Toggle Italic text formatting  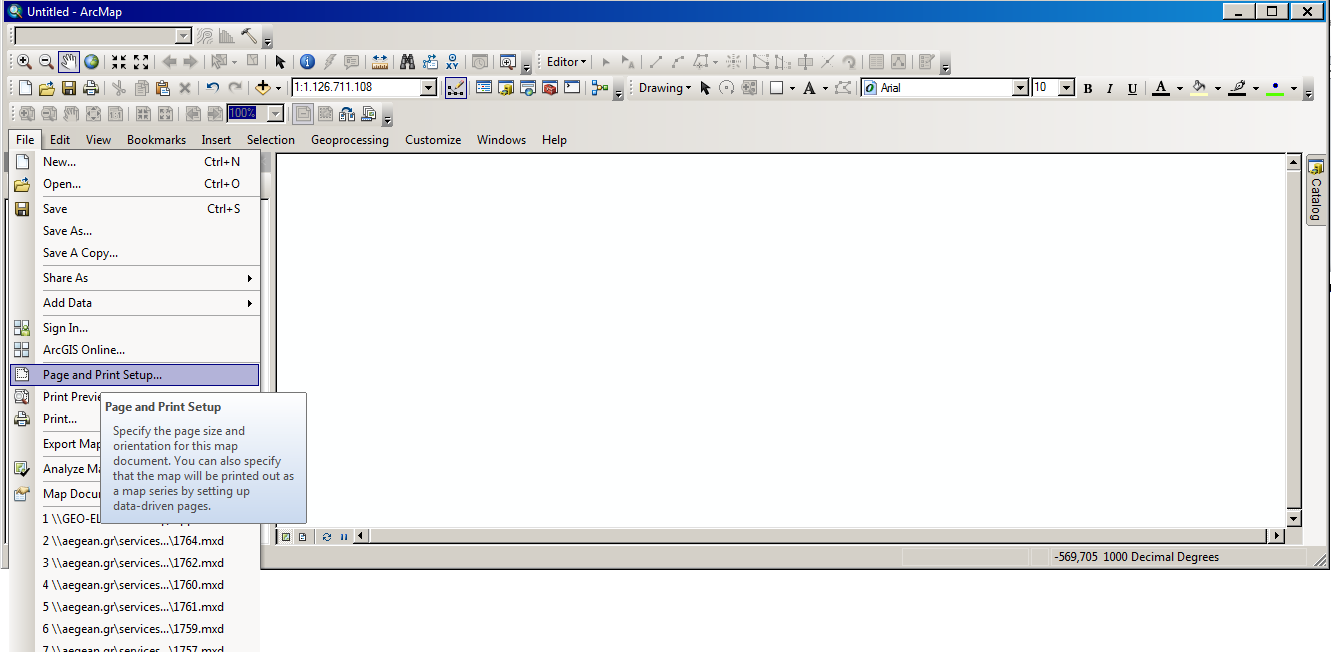[x=1109, y=88]
